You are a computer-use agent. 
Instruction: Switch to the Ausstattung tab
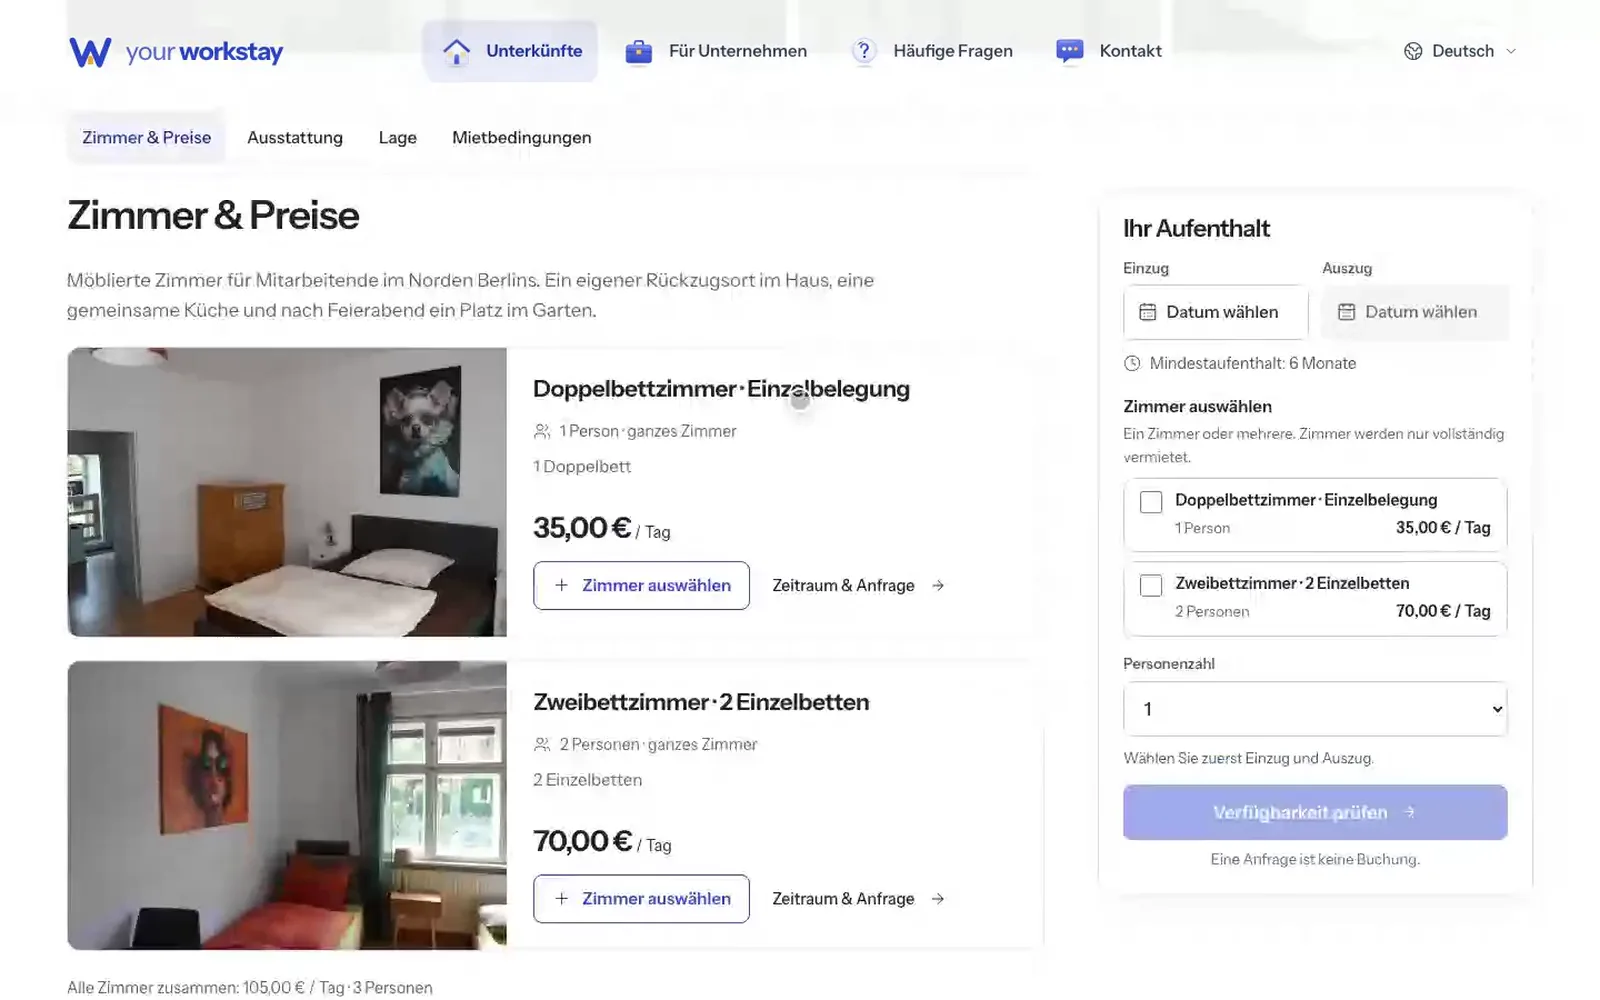tap(295, 137)
